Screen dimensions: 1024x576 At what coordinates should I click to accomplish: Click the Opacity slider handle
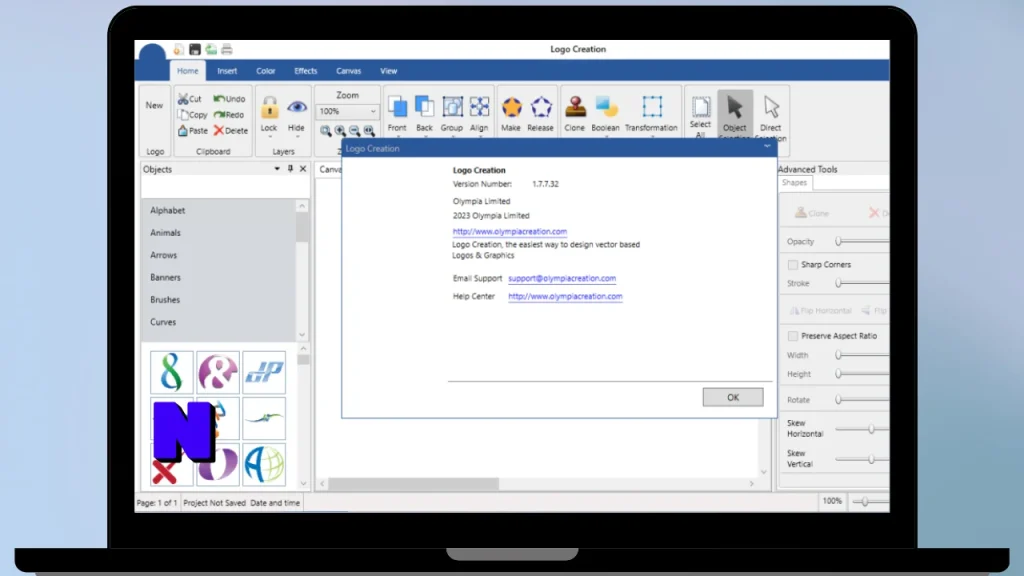(839, 242)
